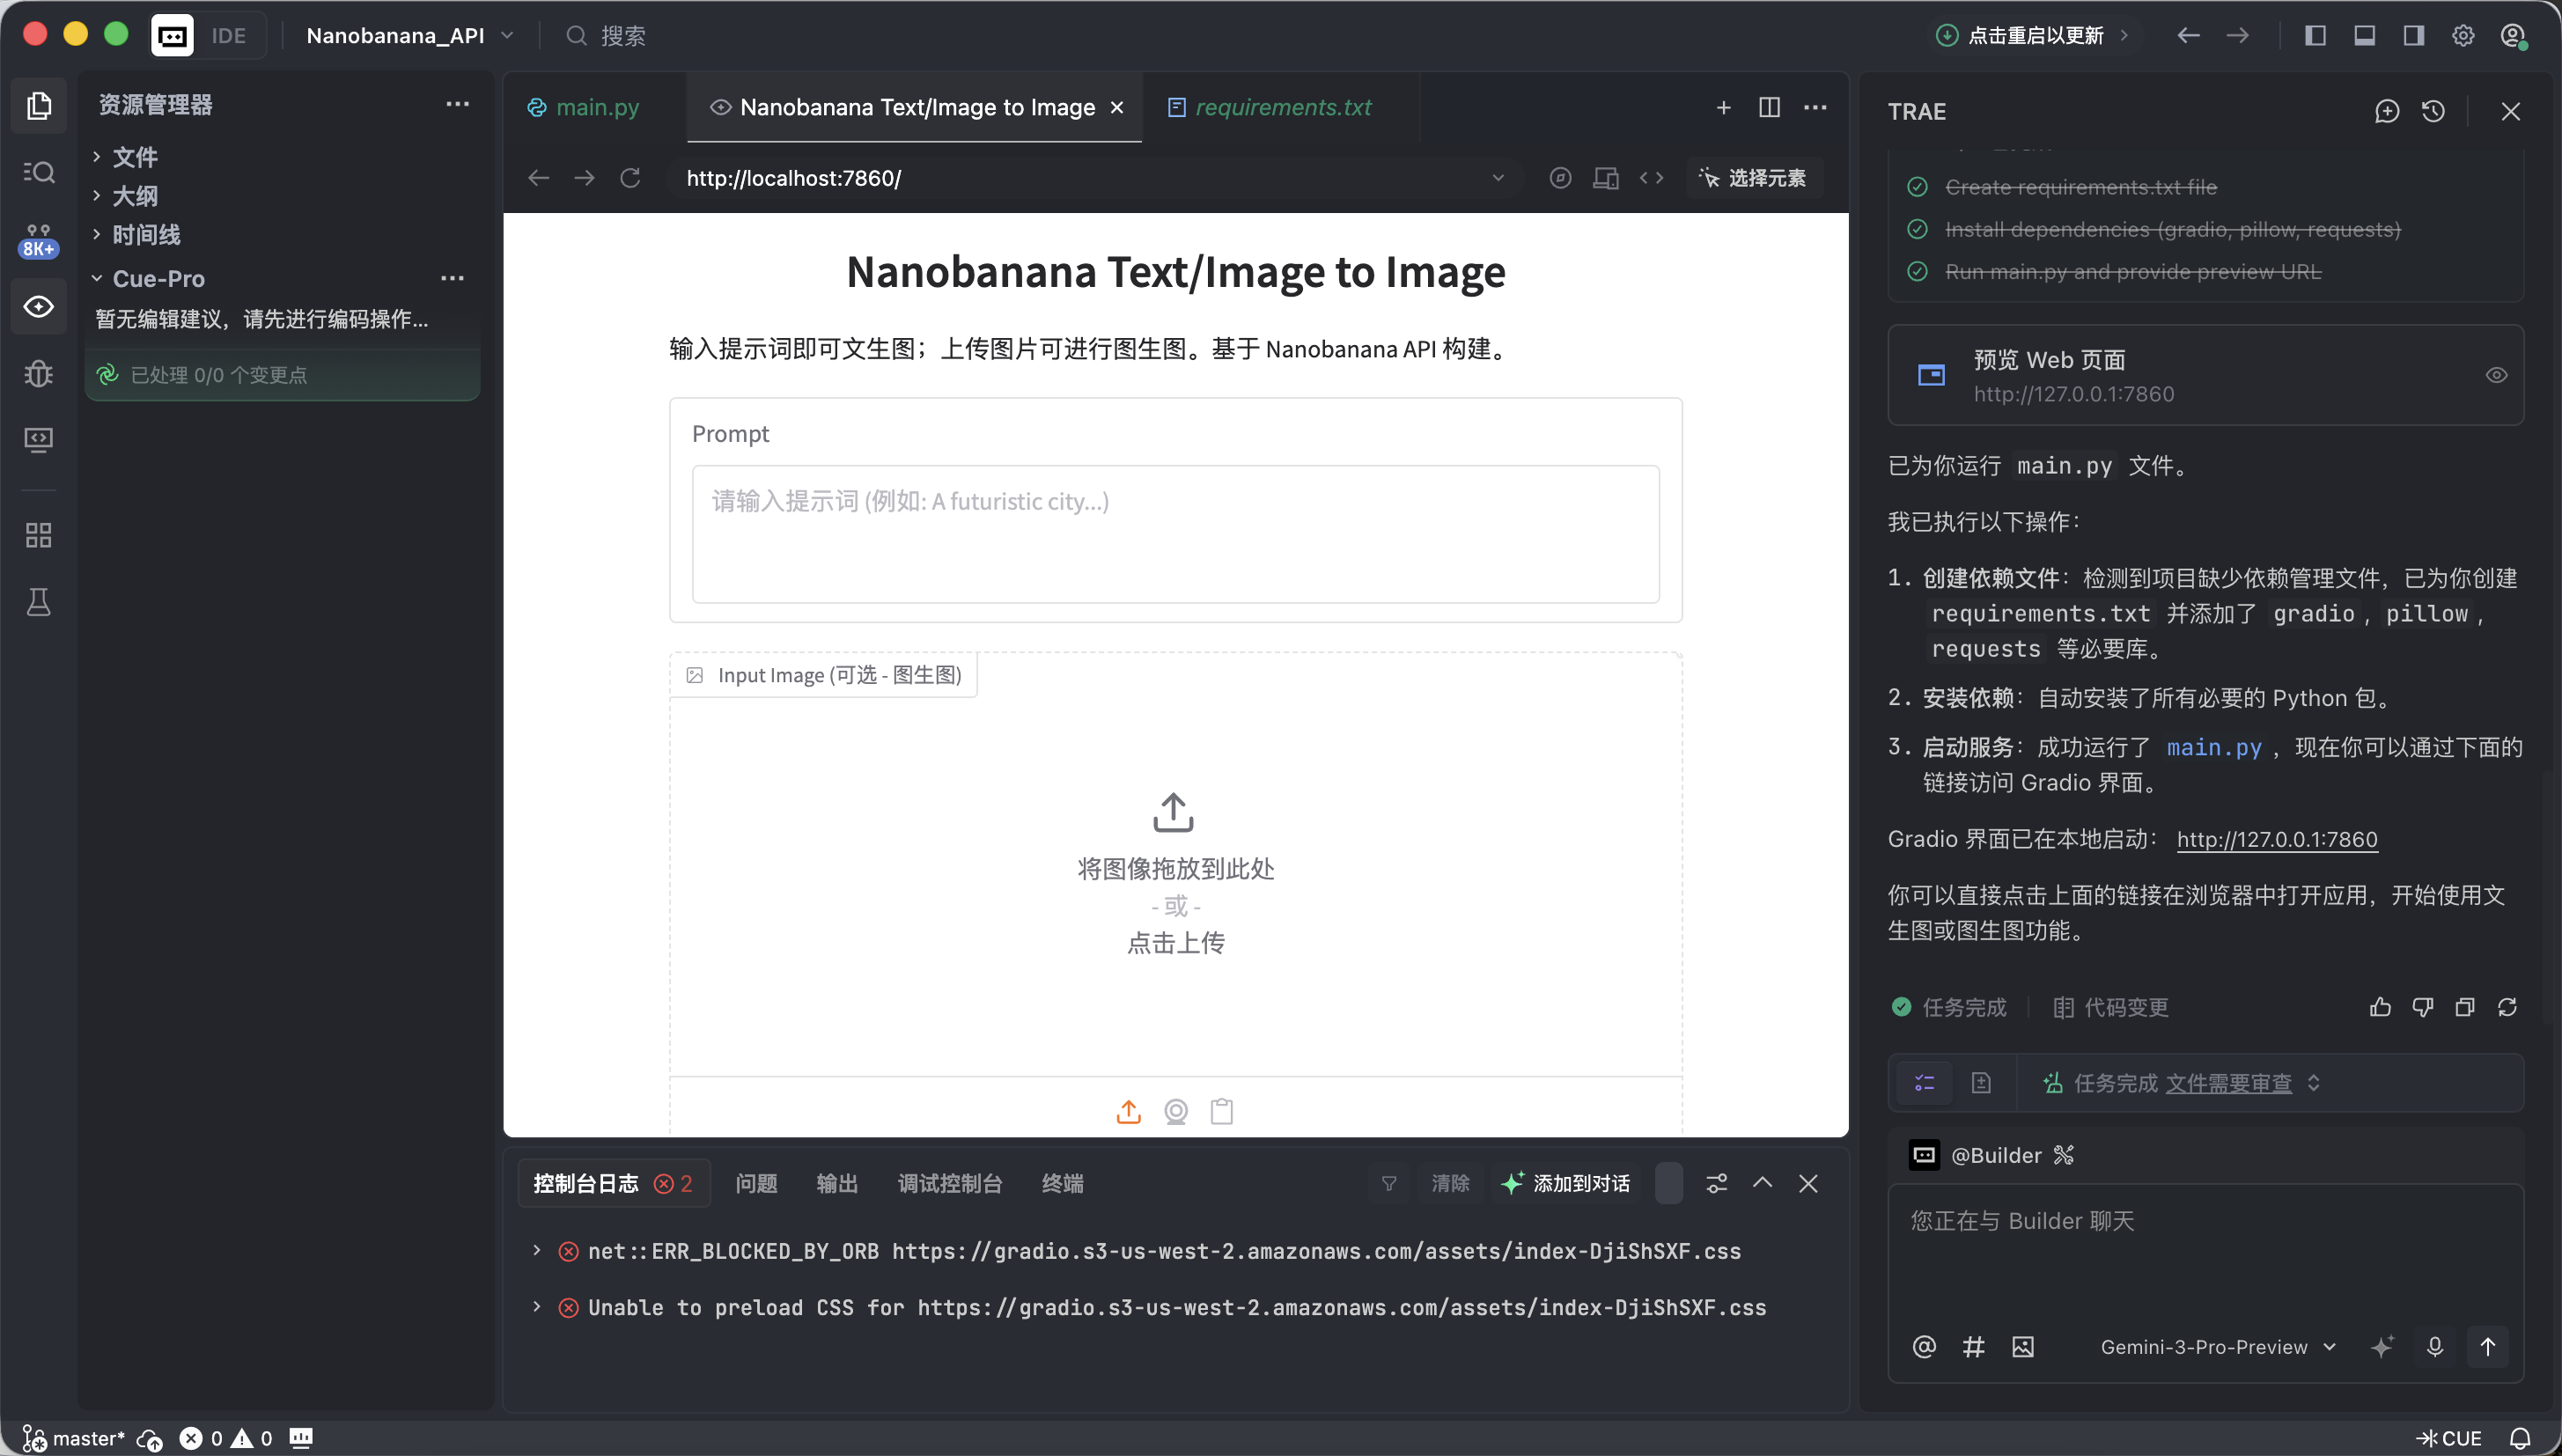The height and width of the screenshot is (1456, 2562).
Task: Open the http://127.0.0.1:7860 link in chat
Action: point(2276,839)
